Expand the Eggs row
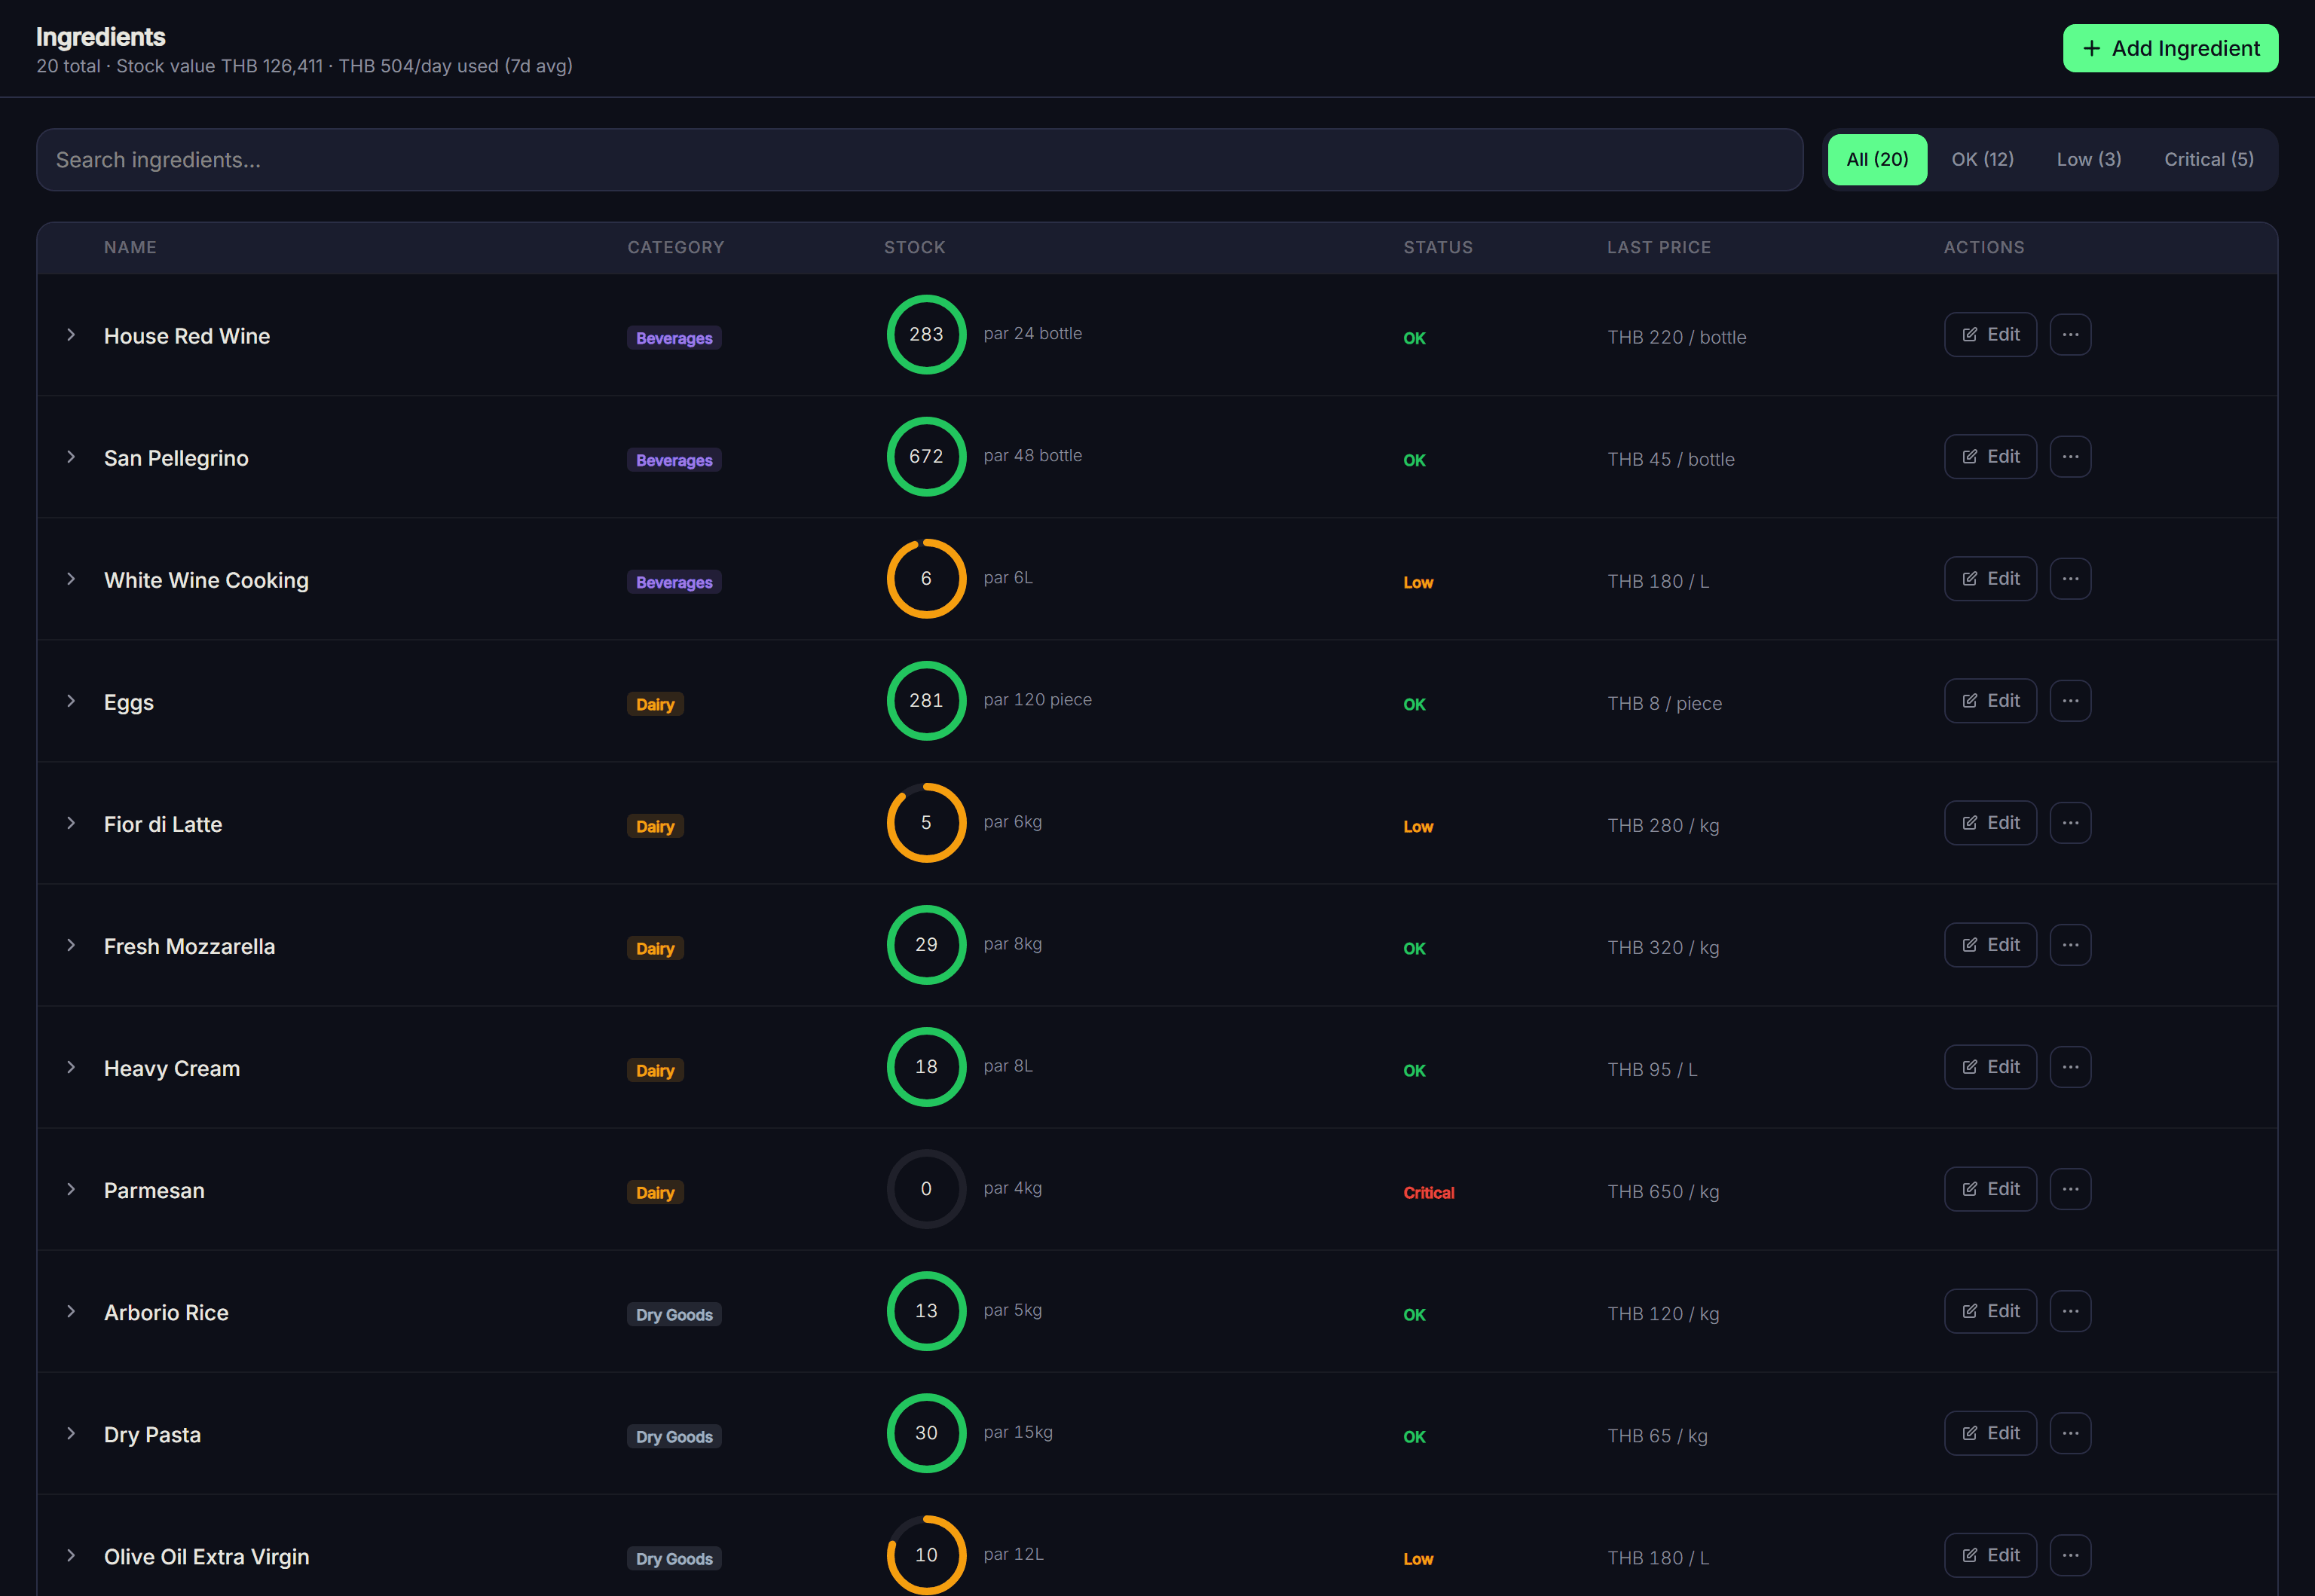 (71, 701)
